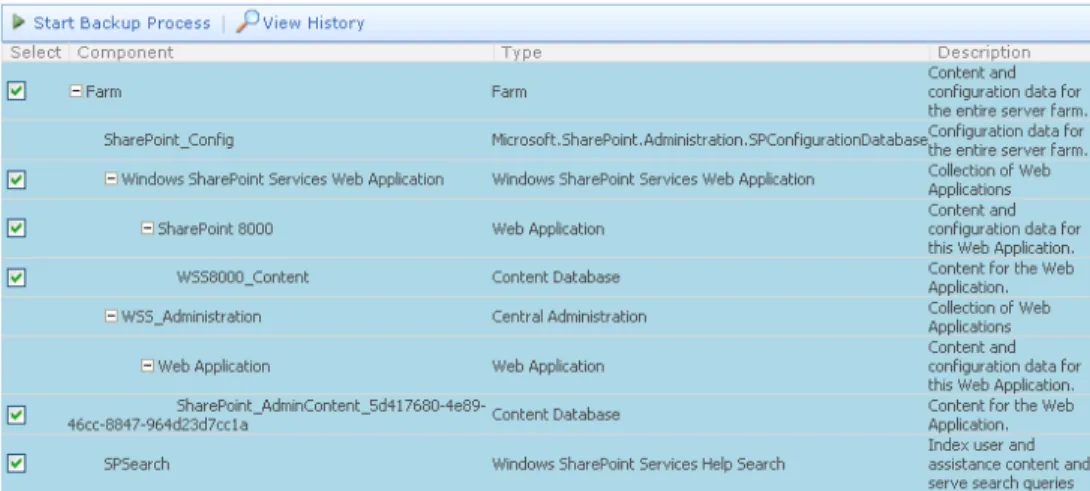Viewport: 1090px width, 491px height.
Task: Click SharePoint_Config row 'Configuration data' description
Action: 1007,140
